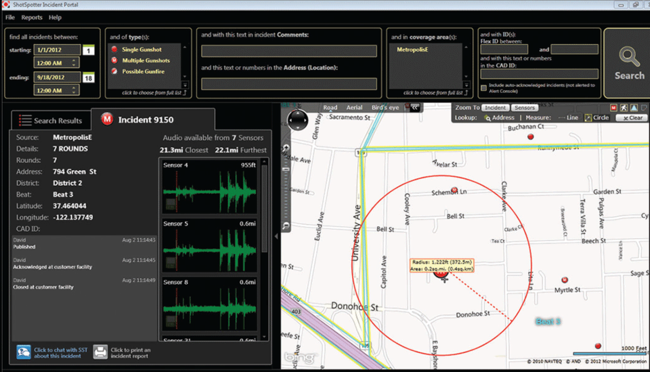Zoom map to the Sensors

(x=524, y=108)
